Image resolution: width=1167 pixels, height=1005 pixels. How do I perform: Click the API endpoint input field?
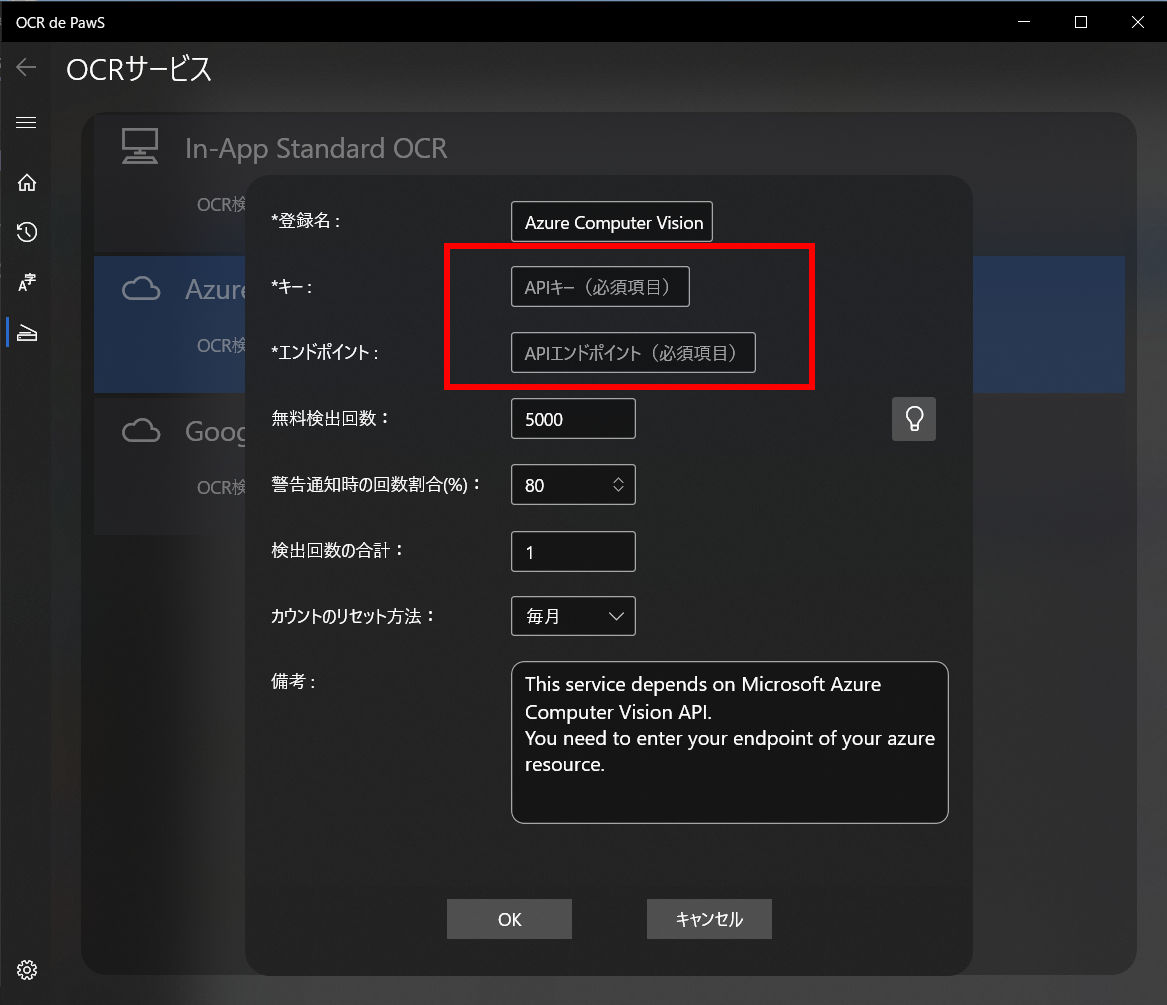tap(632, 353)
